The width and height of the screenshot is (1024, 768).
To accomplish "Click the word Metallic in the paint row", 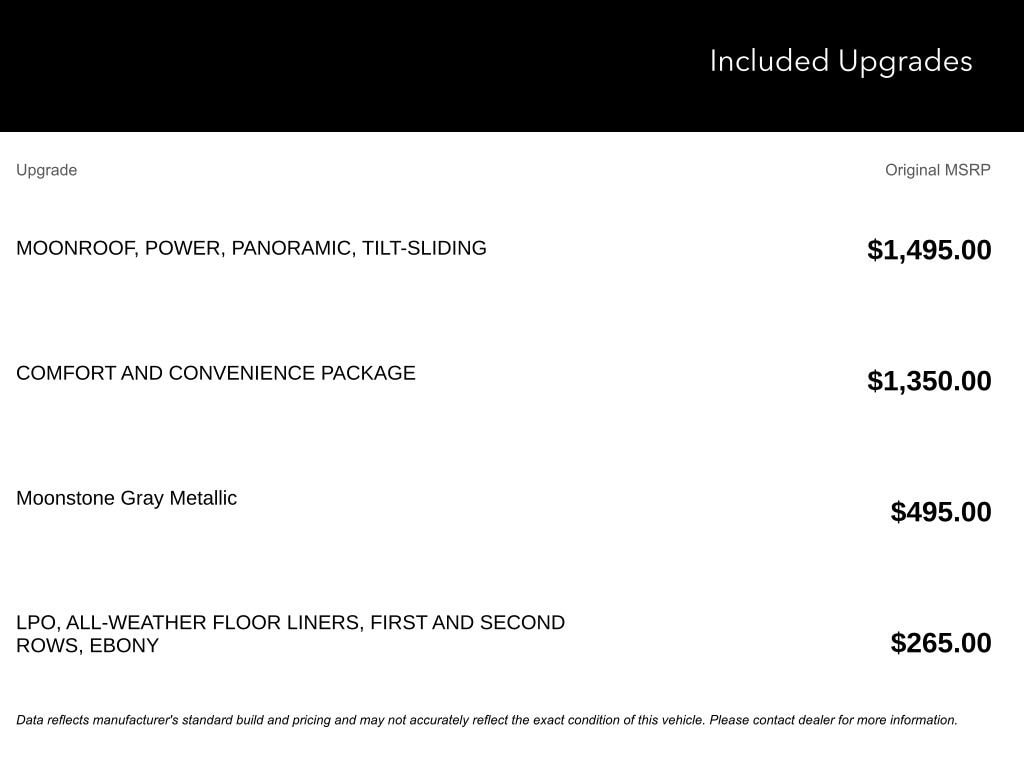I will [203, 498].
